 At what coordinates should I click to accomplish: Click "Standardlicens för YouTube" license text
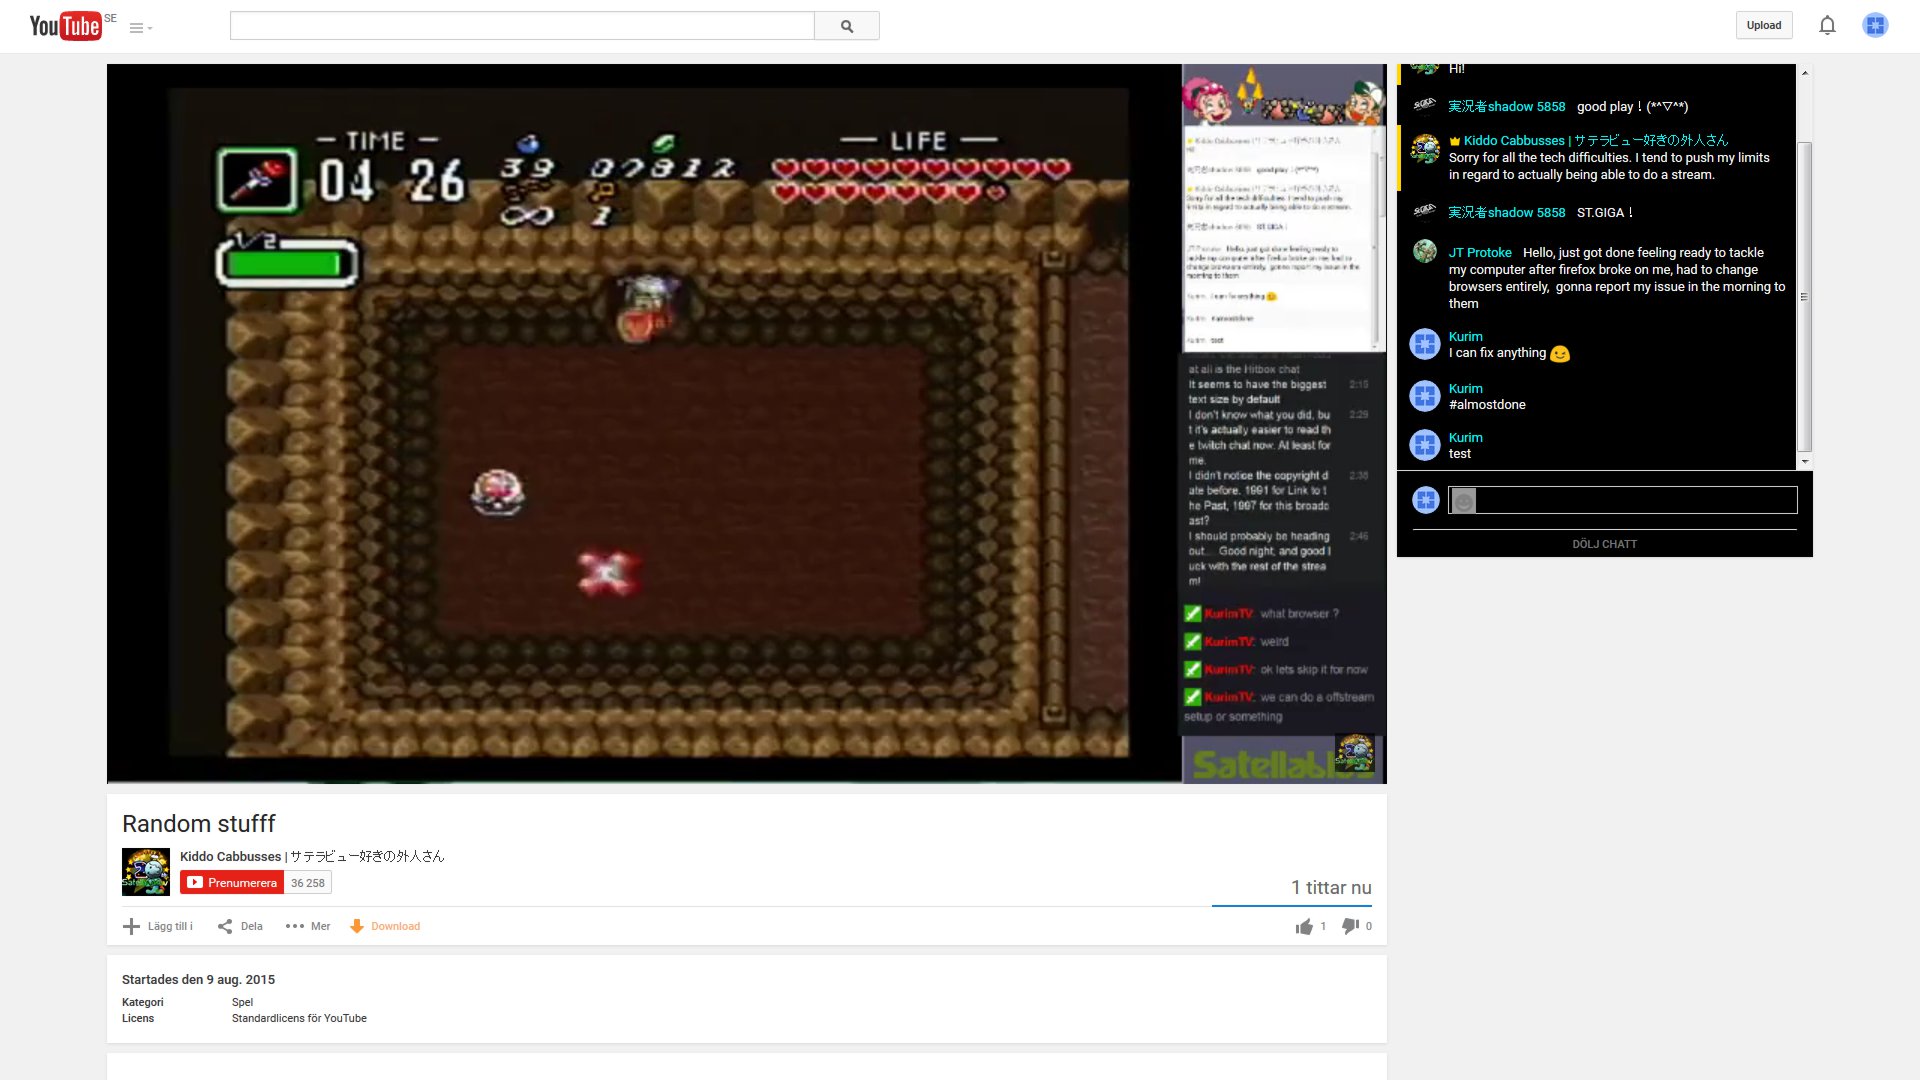pyautogui.click(x=299, y=1018)
